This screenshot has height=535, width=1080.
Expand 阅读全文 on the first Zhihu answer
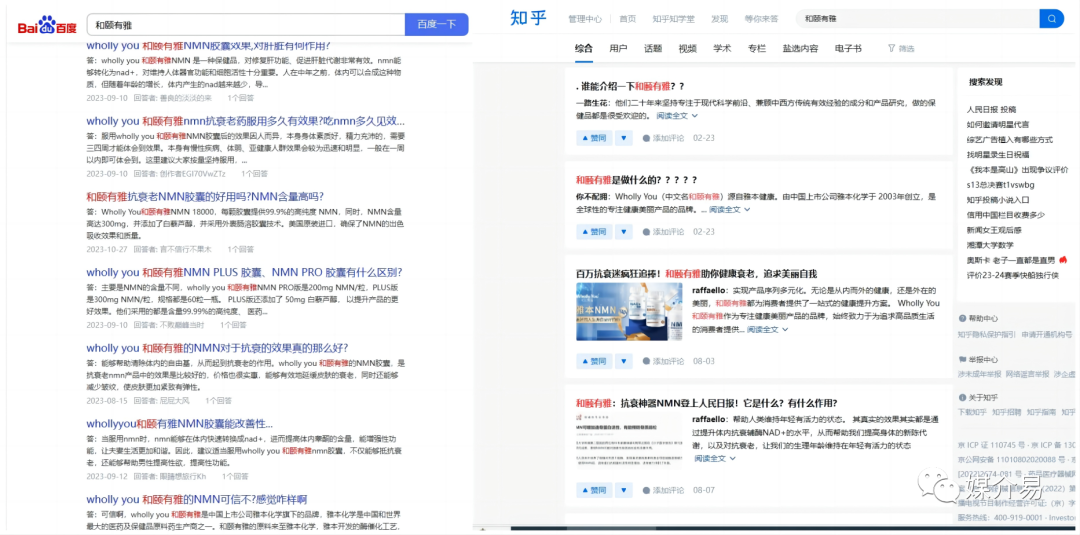click(676, 116)
